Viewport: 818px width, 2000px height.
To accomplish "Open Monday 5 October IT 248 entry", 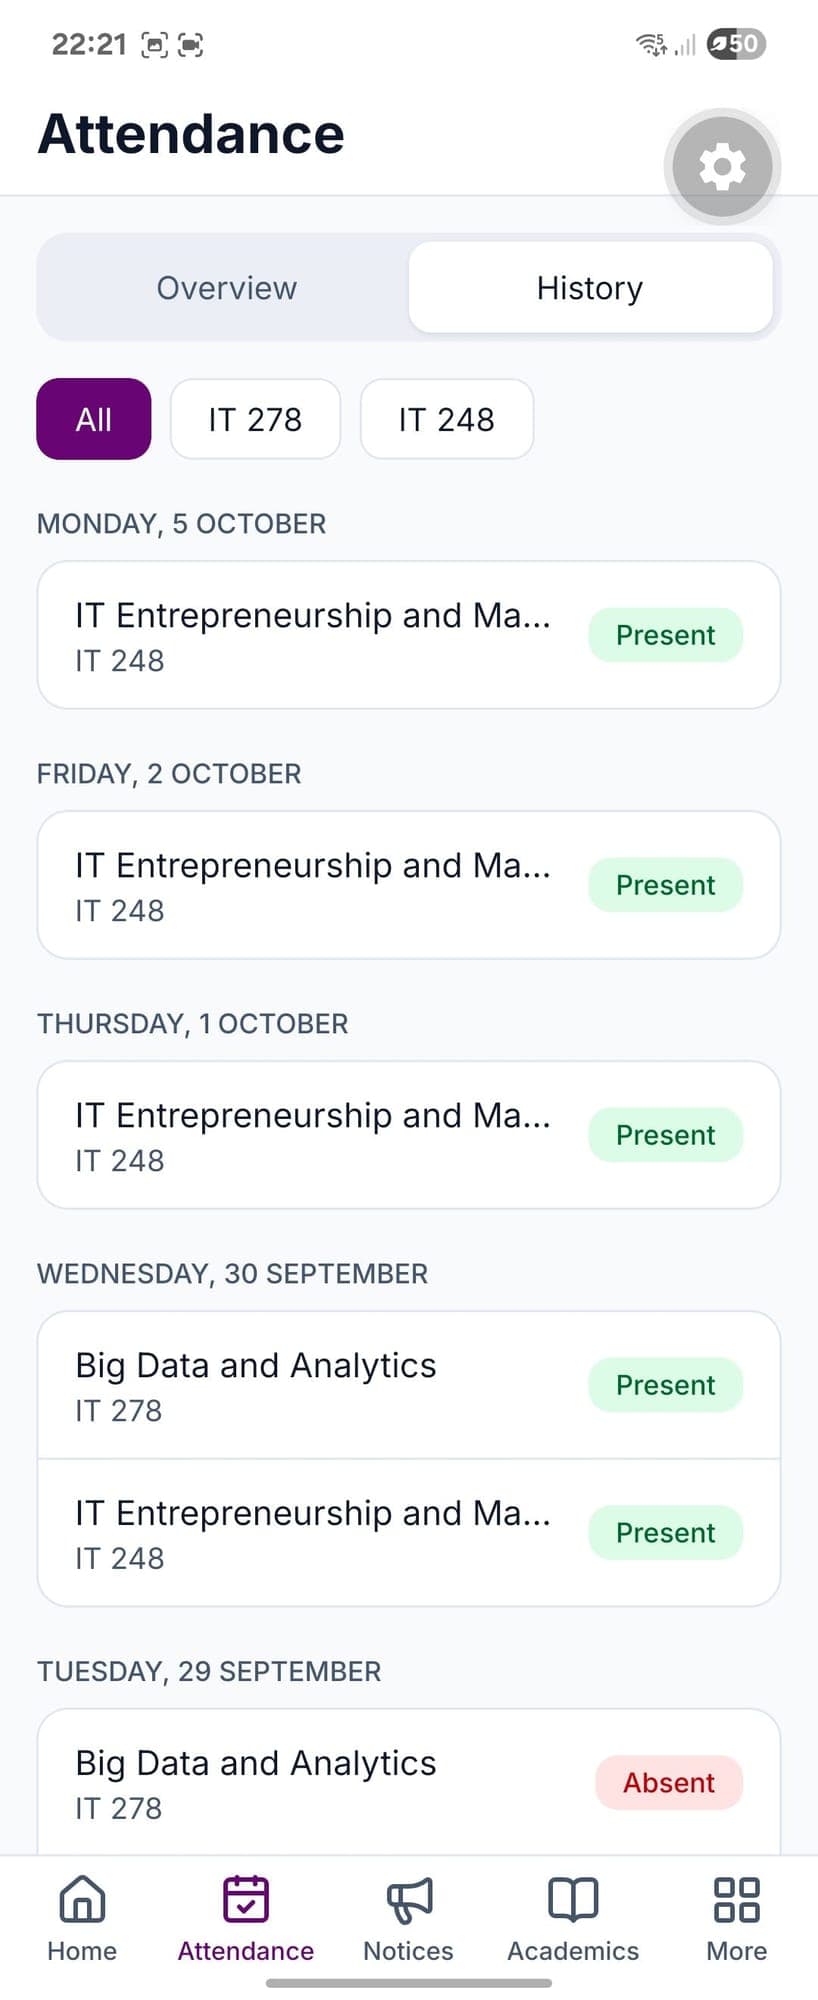I will click(x=408, y=635).
